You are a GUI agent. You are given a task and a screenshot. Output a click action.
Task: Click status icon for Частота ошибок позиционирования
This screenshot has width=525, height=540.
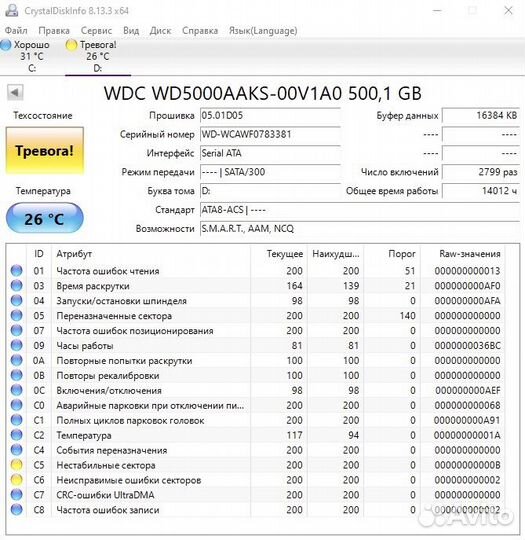click(x=16, y=331)
